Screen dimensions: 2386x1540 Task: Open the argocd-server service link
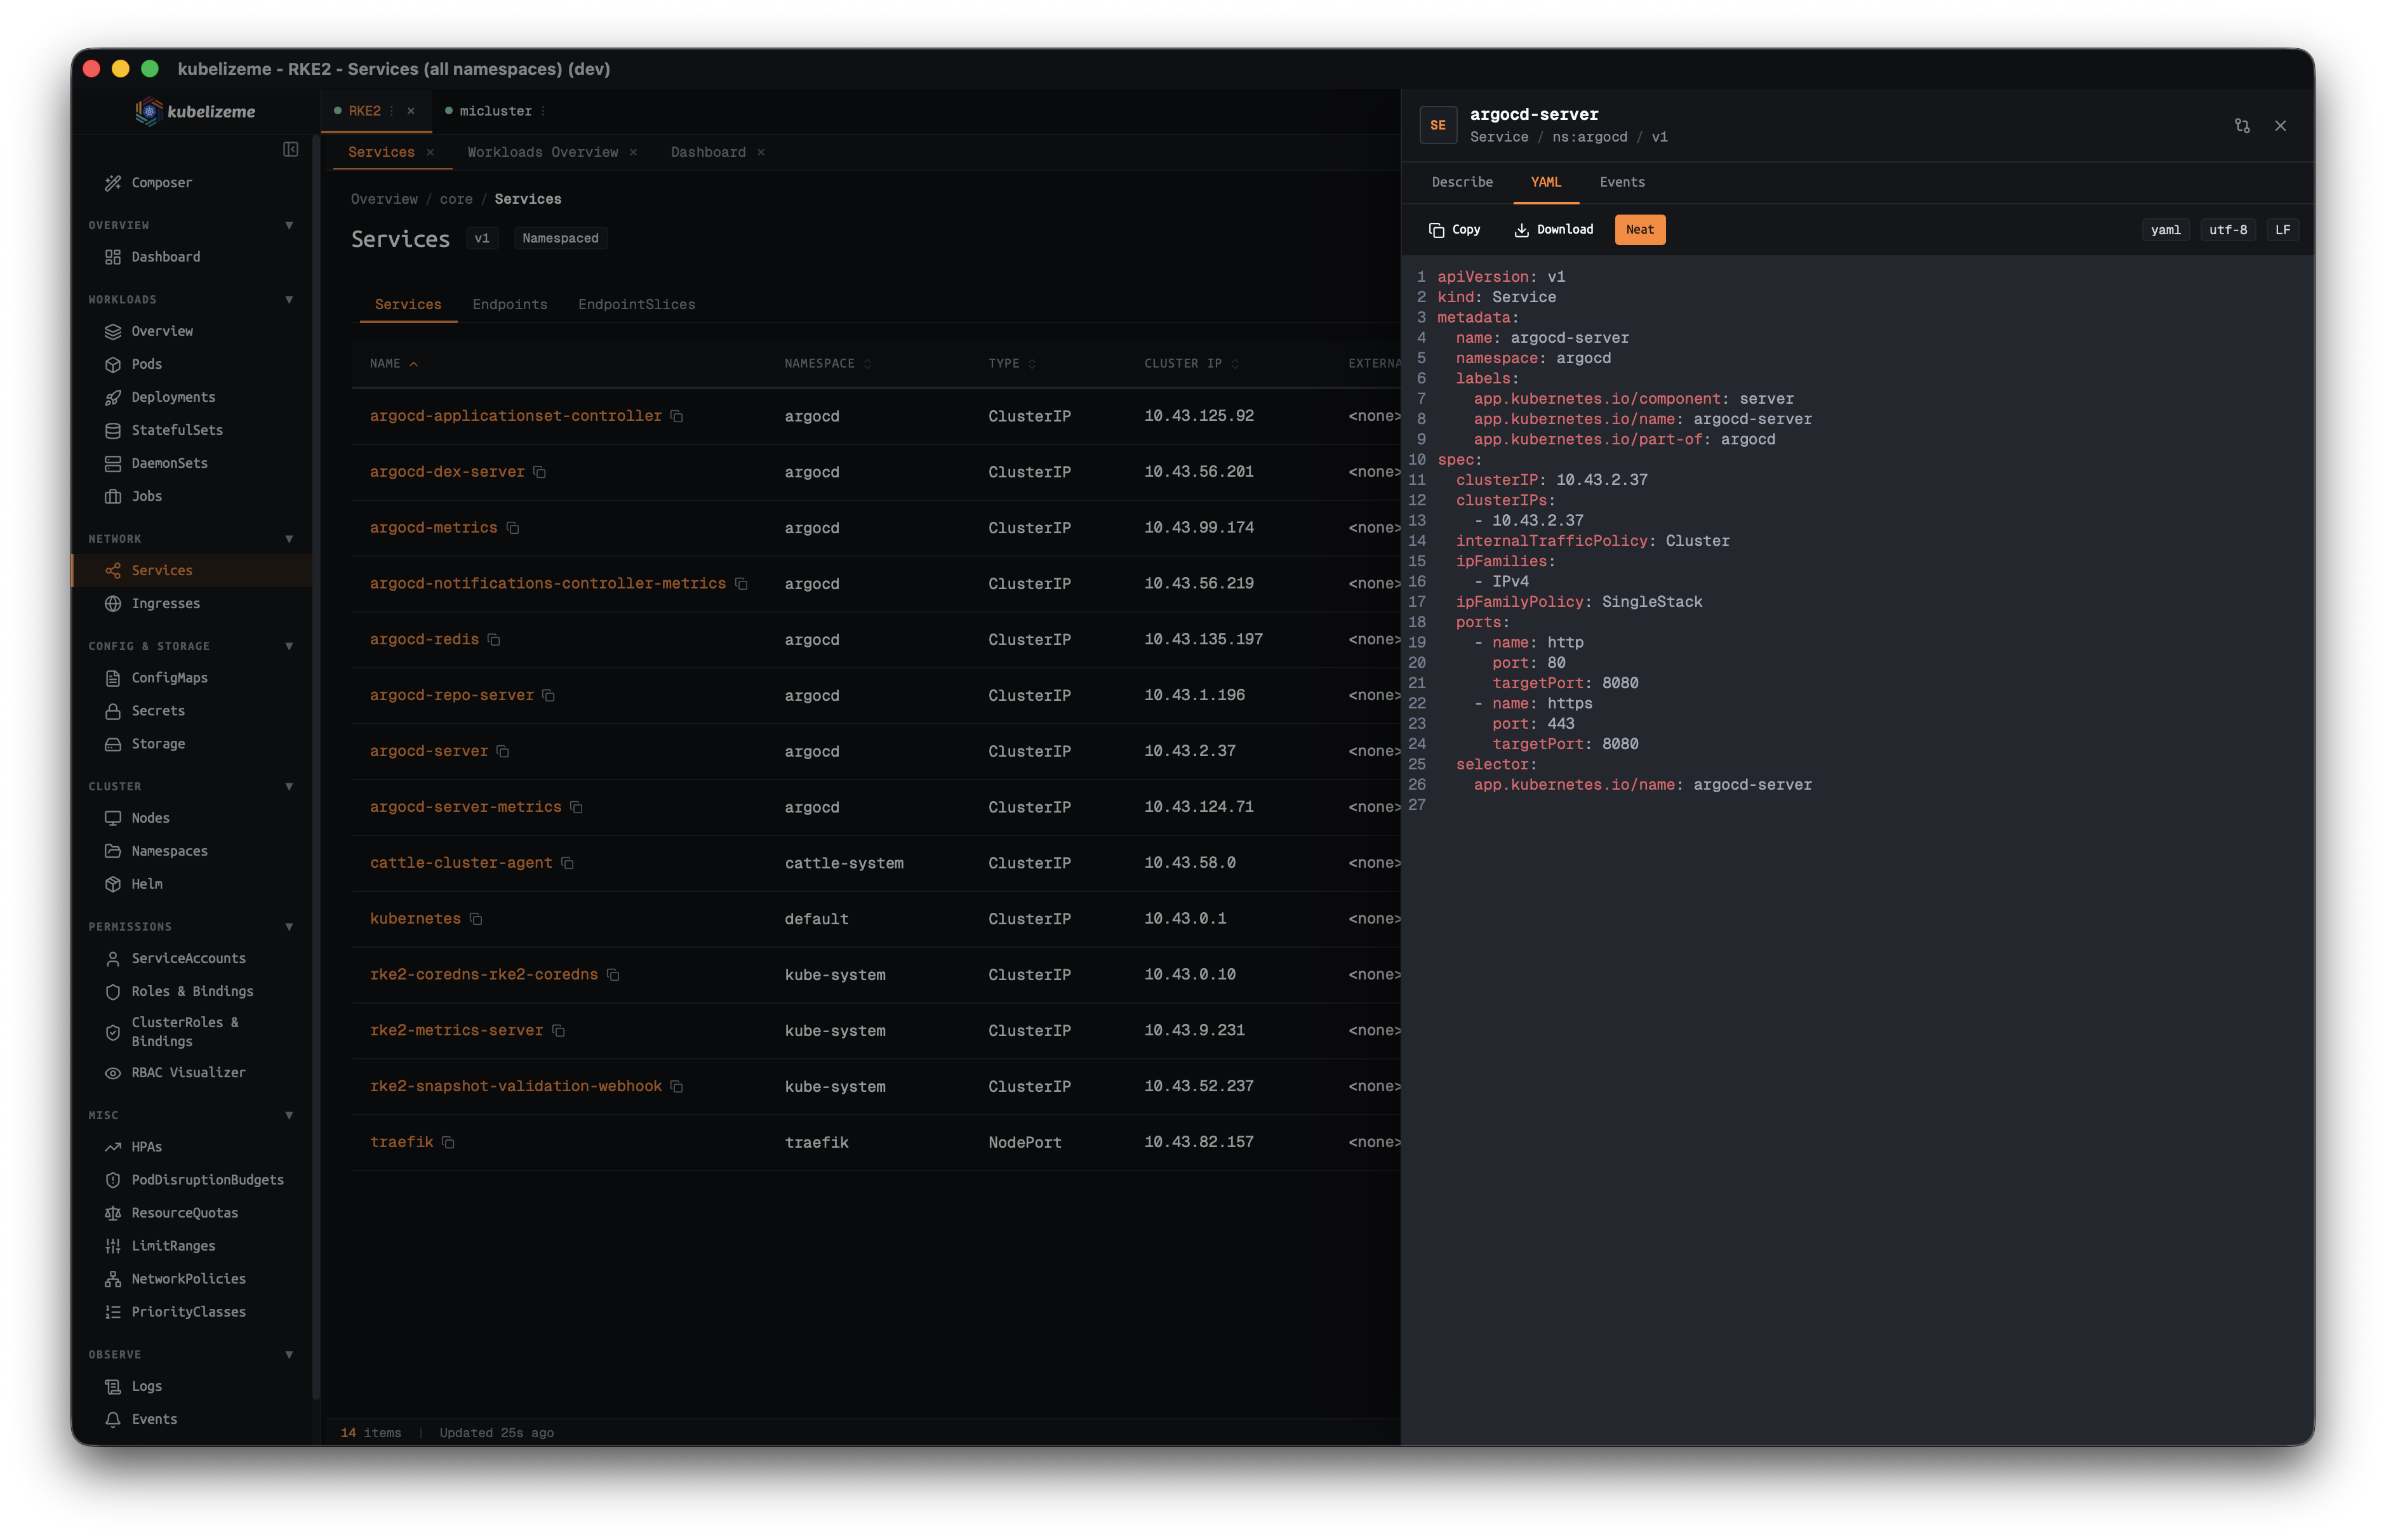[429, 751]
